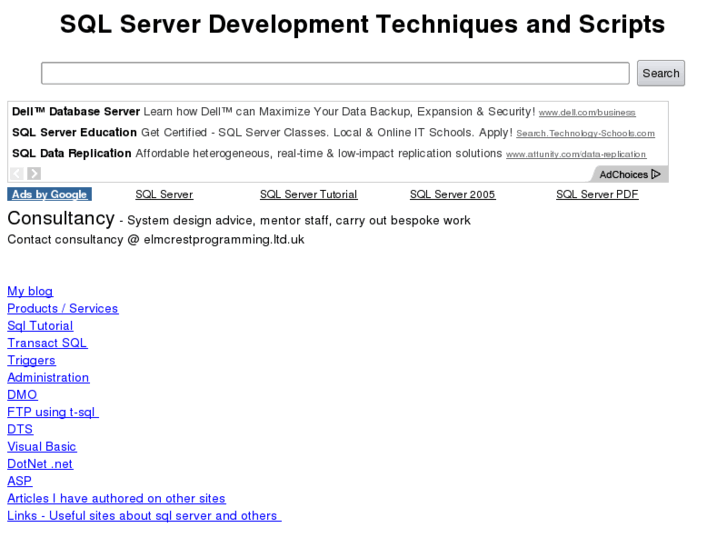
Task: Visit the www.attunity.com/data-replication link
Action: click(x=576, y=154)
